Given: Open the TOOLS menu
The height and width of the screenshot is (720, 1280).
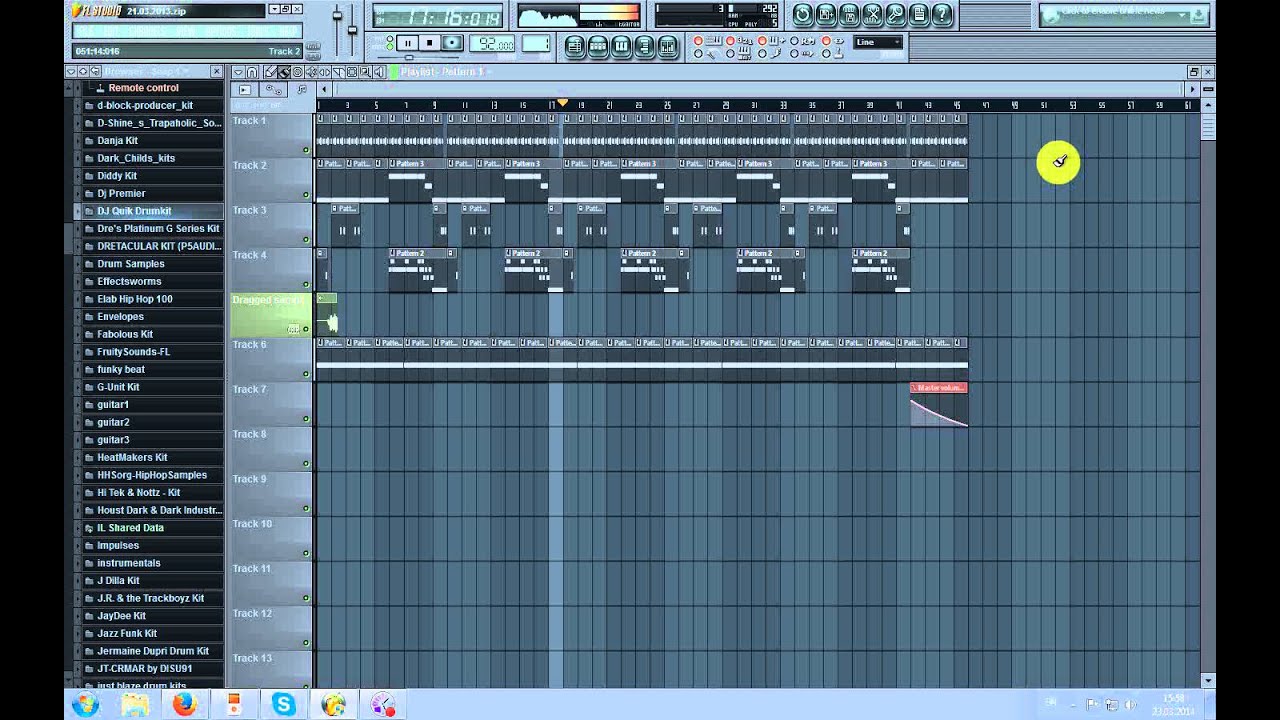Looking at the screenshot, I should point(257,31).
